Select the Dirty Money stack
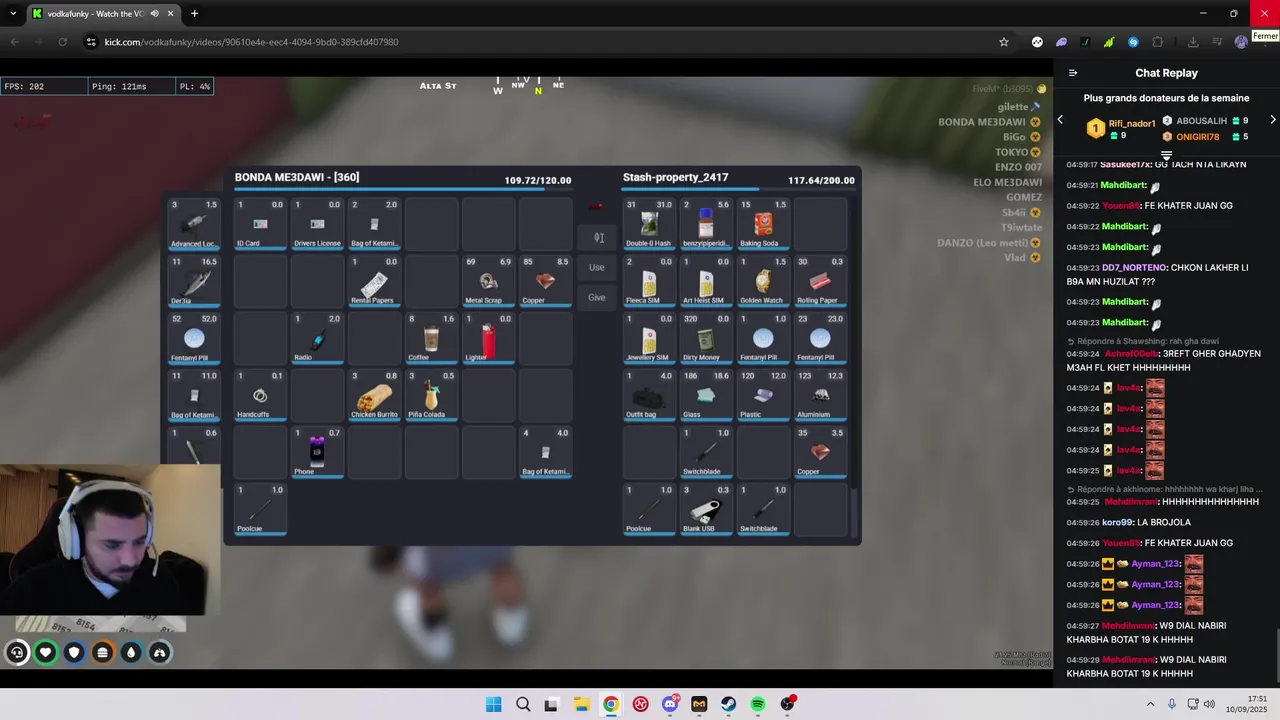 [x=706, y=337]
